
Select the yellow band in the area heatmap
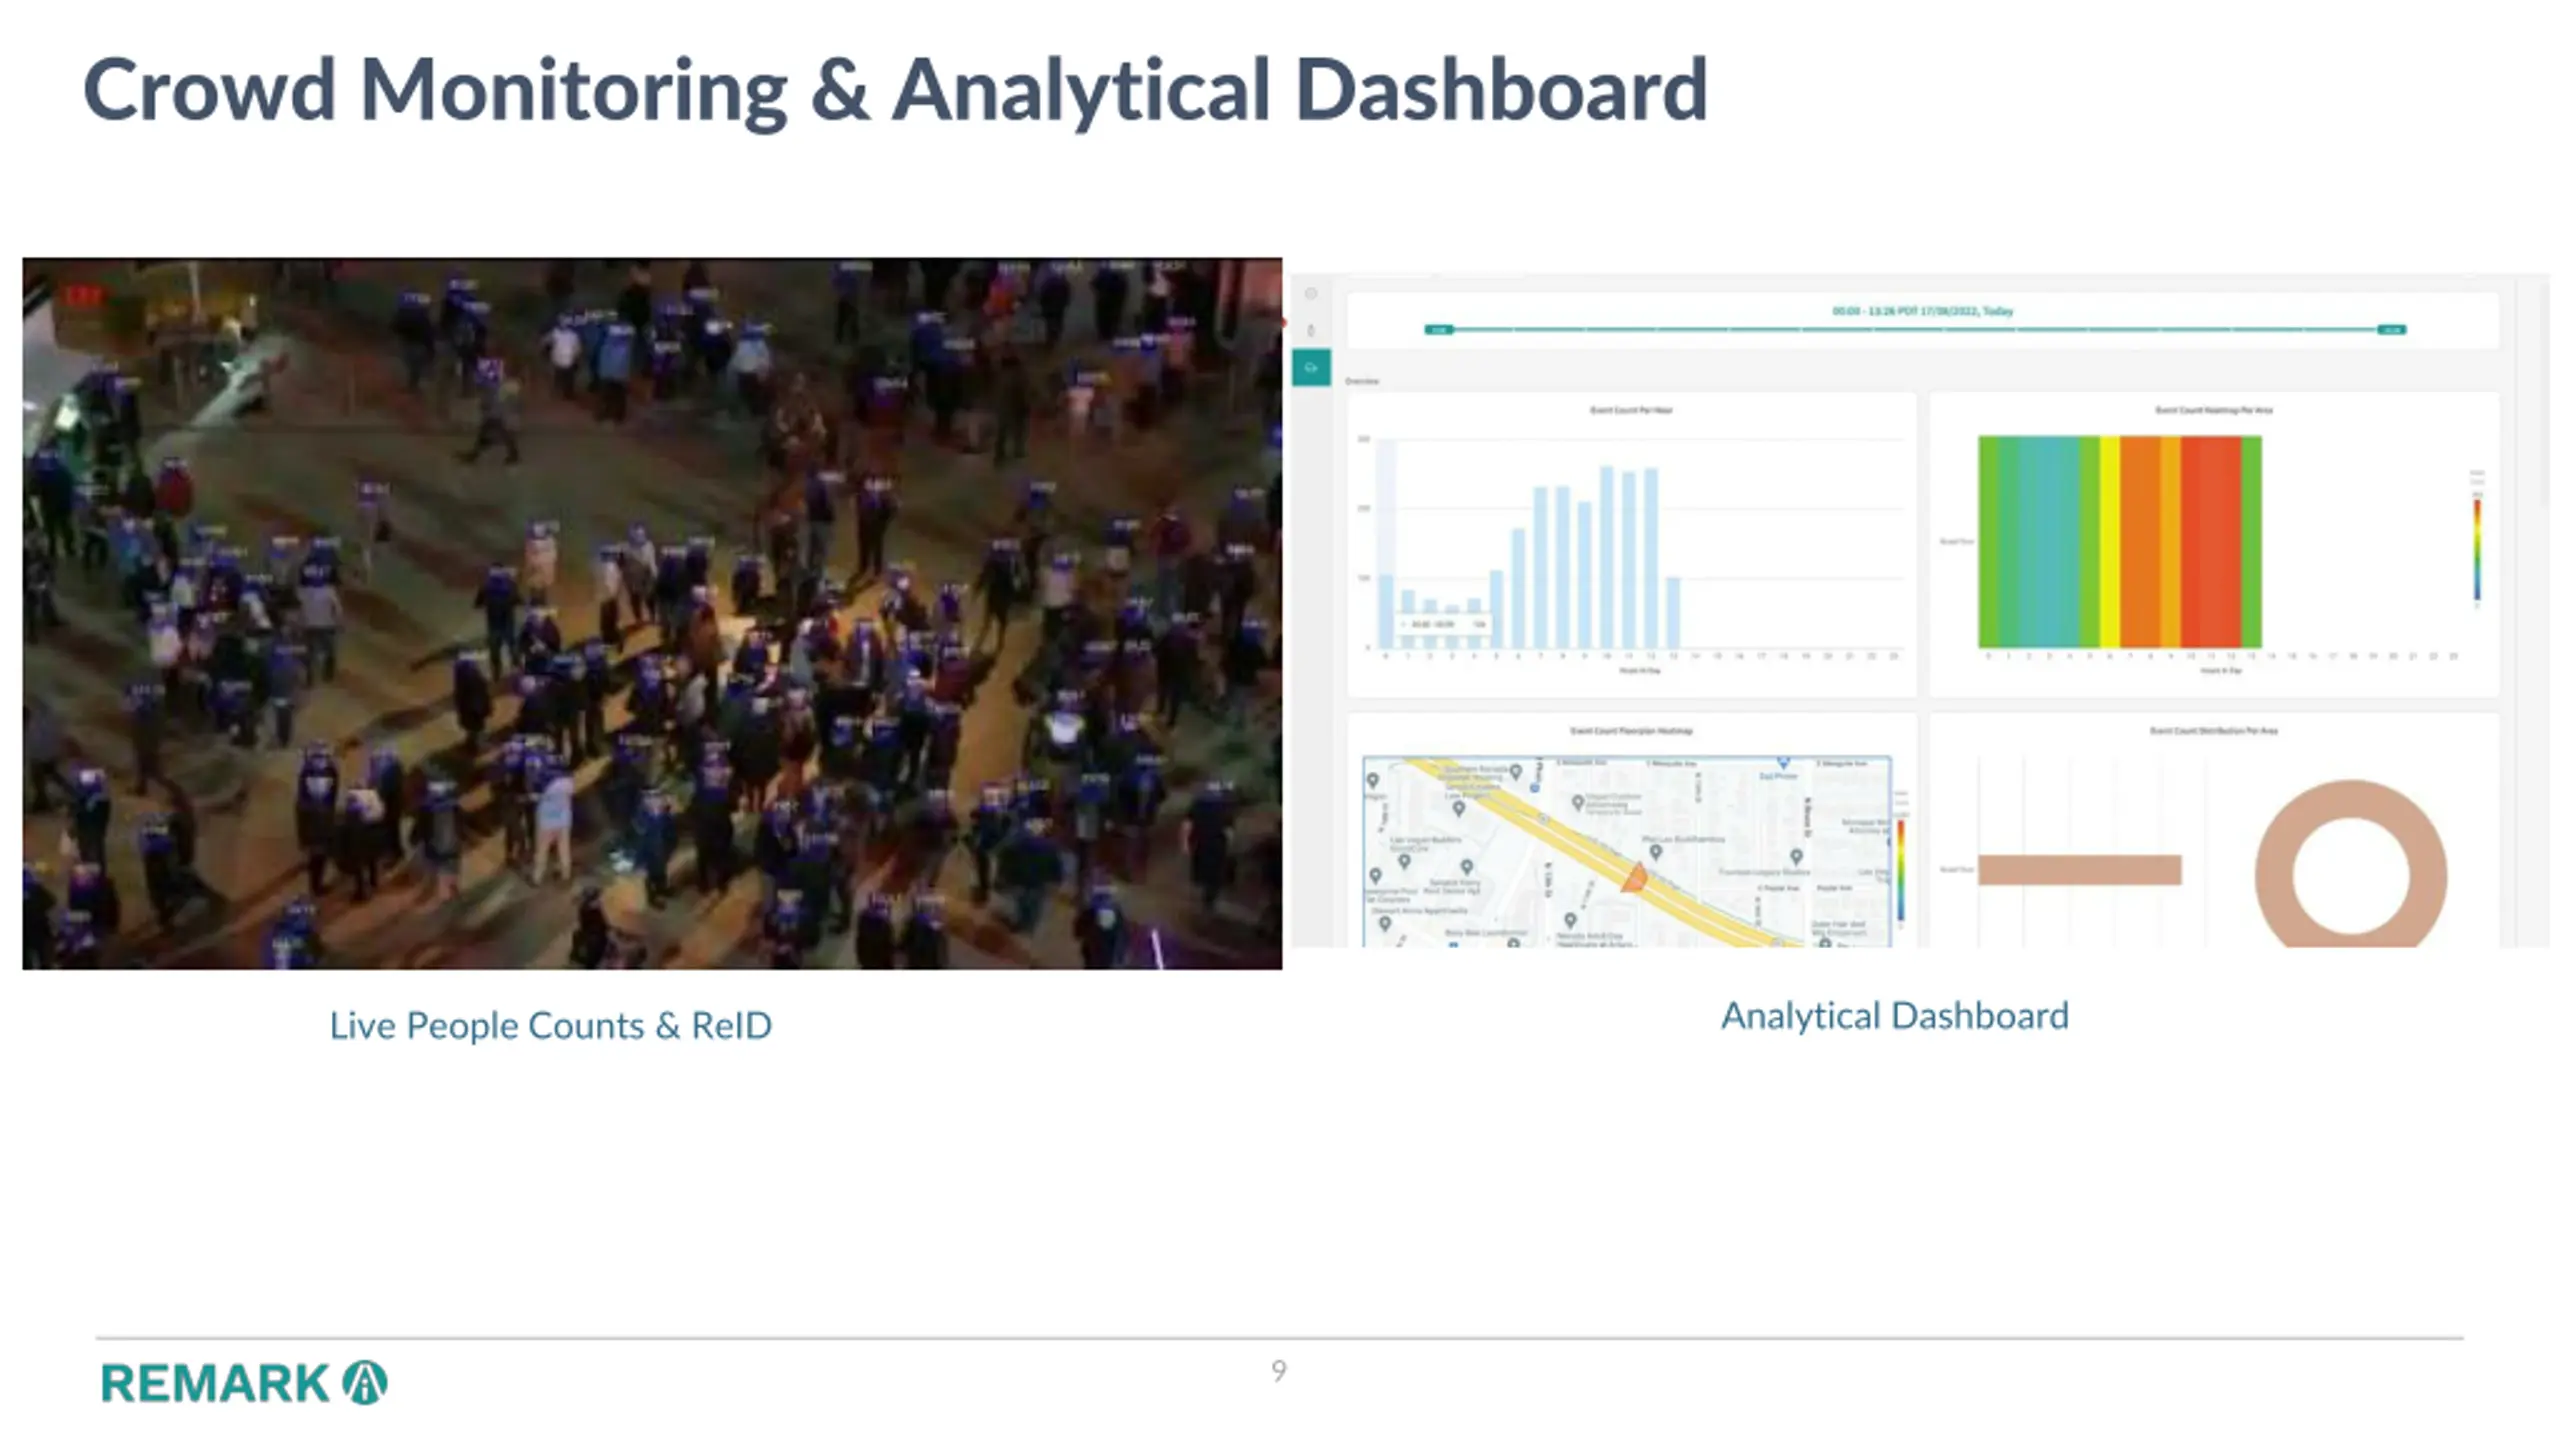coord(2109,542)
